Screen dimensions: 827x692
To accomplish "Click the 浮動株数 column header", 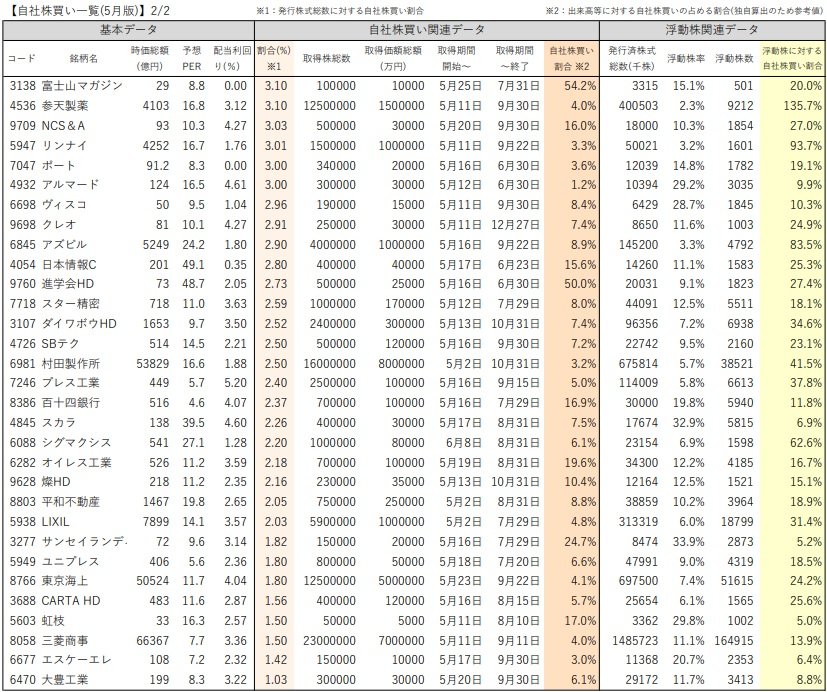I will coord(734,59).
